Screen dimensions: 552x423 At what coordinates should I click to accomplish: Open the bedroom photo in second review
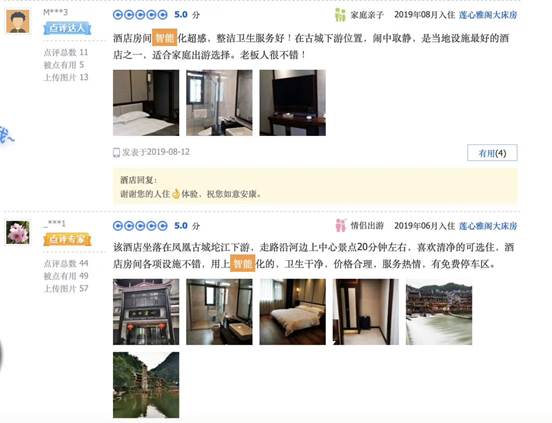tap(293, 312)
